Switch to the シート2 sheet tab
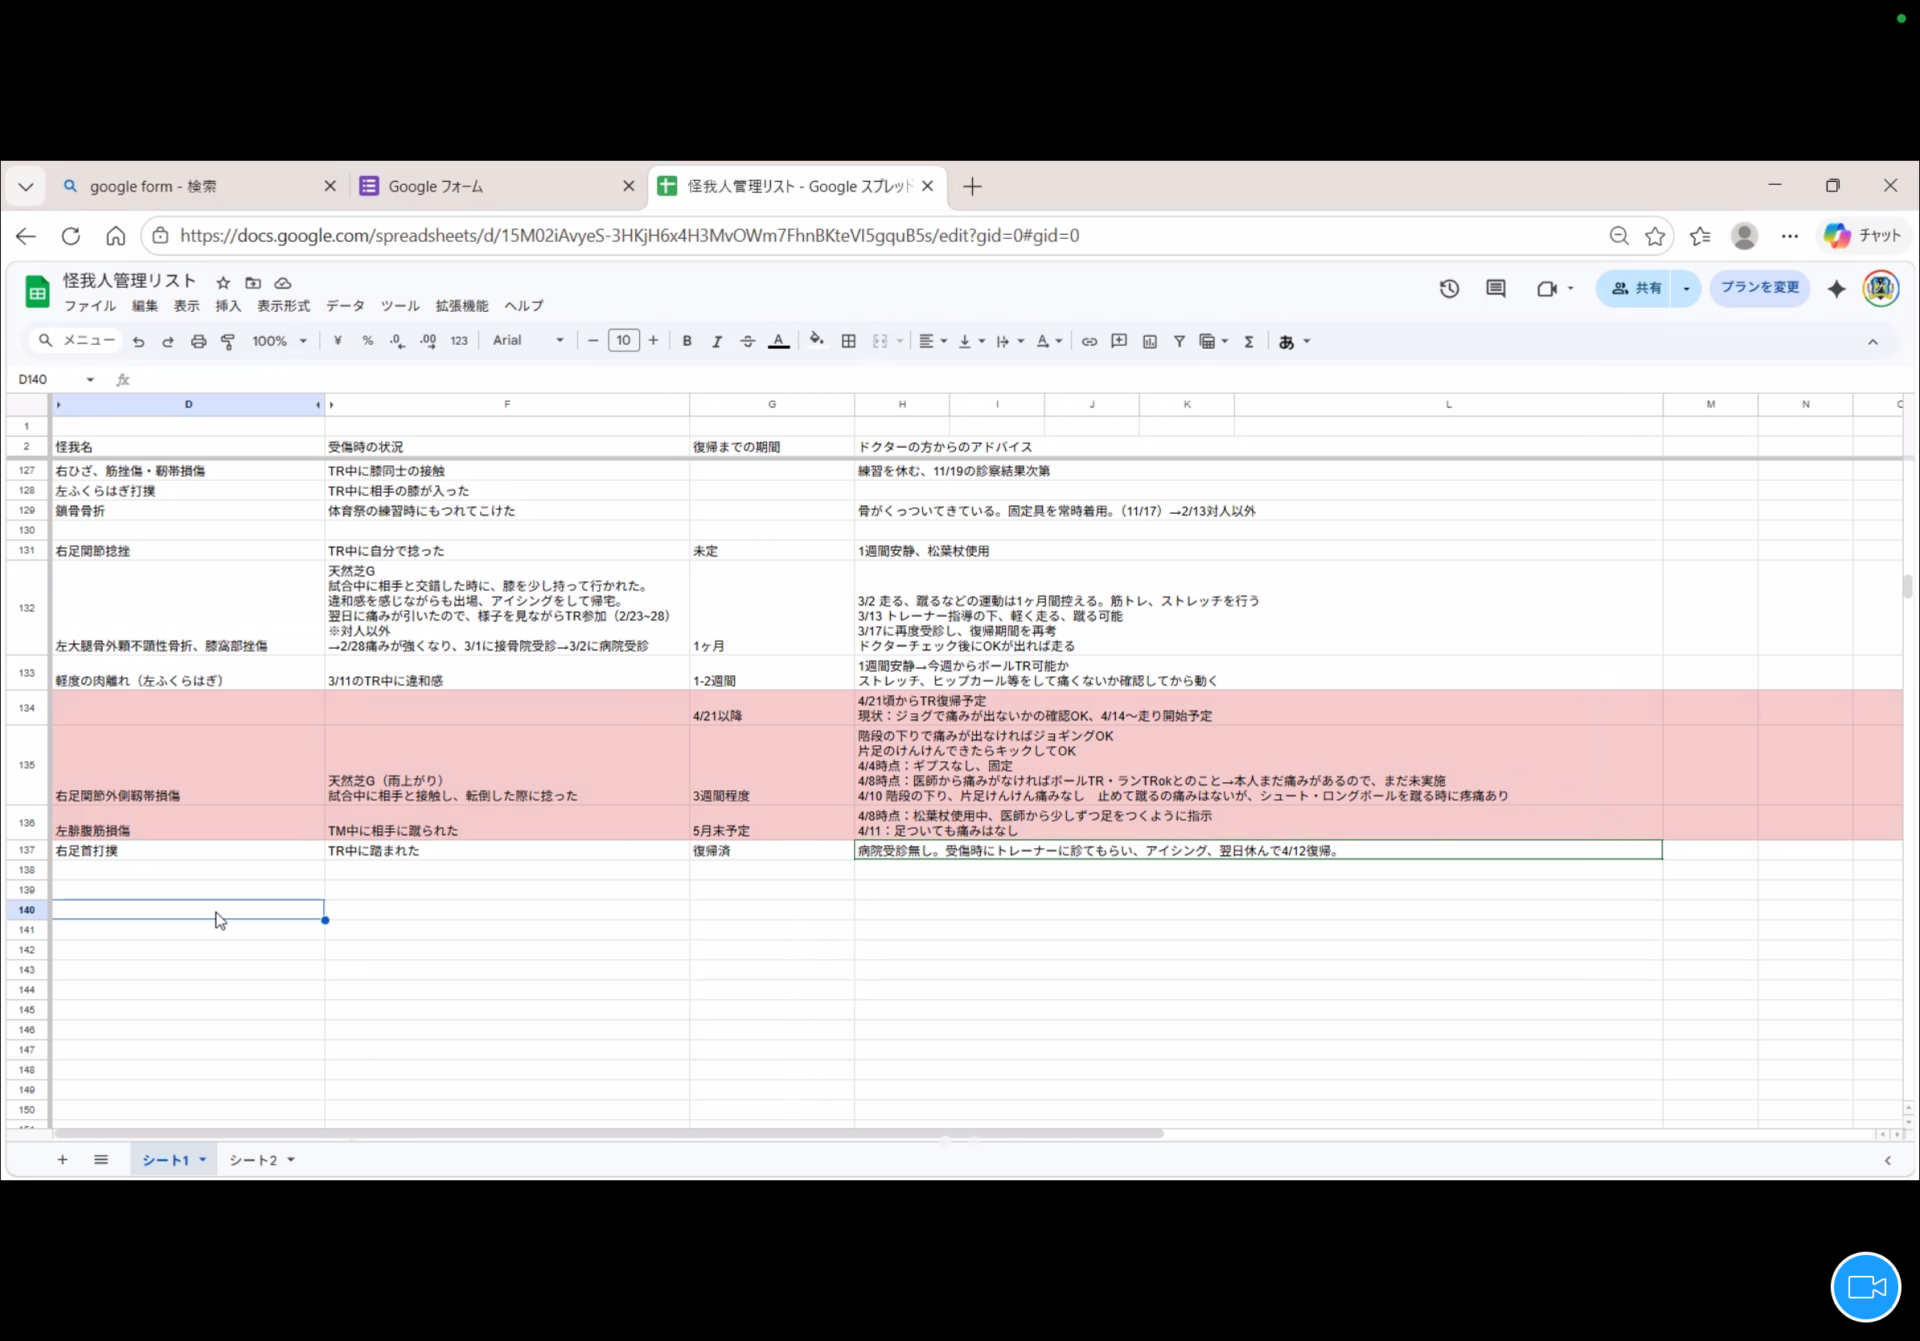This screenshot has height=1341, width=1920. point(252,1160)
